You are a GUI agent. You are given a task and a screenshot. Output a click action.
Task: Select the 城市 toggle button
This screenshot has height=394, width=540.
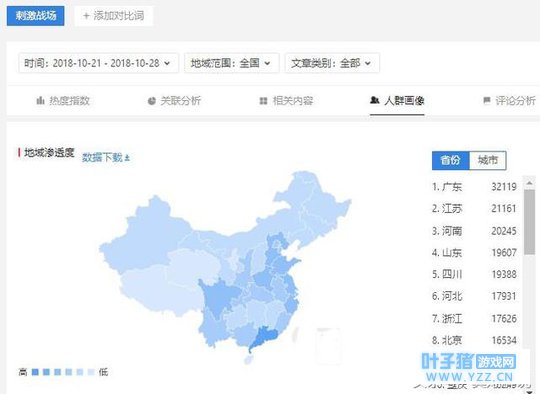488,160
